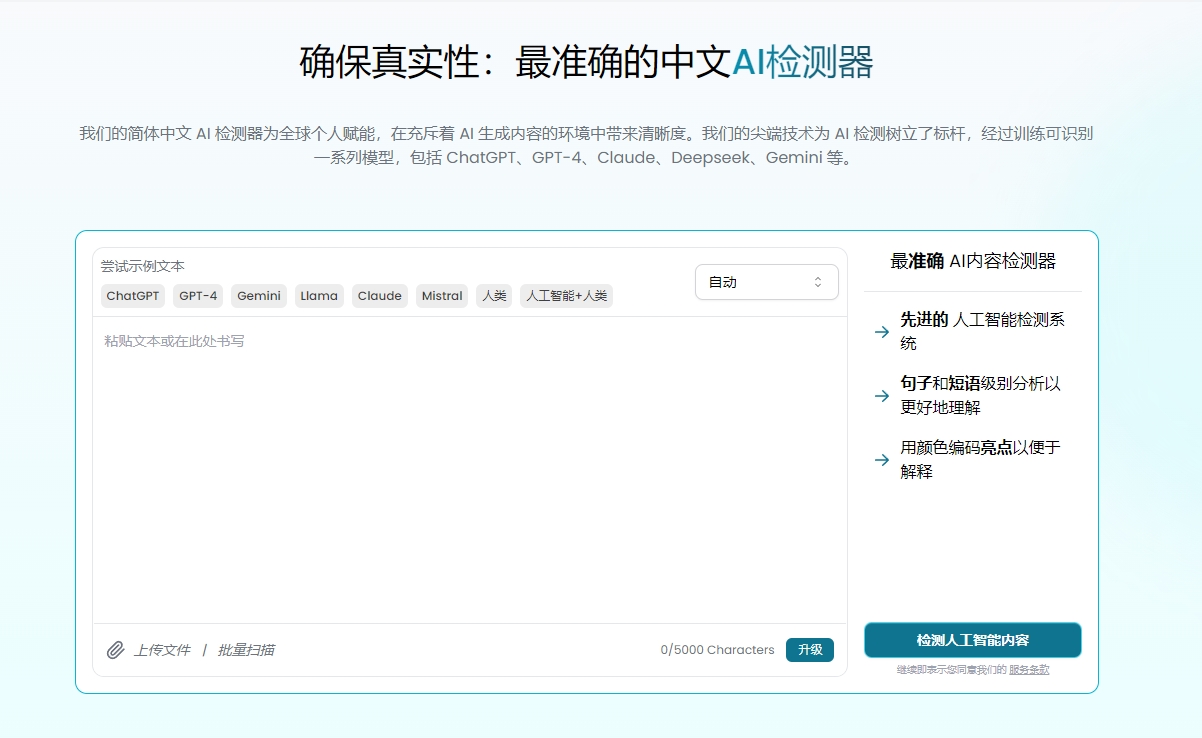Choose the 人工智能+人类 sample chip

pos(566,296)
